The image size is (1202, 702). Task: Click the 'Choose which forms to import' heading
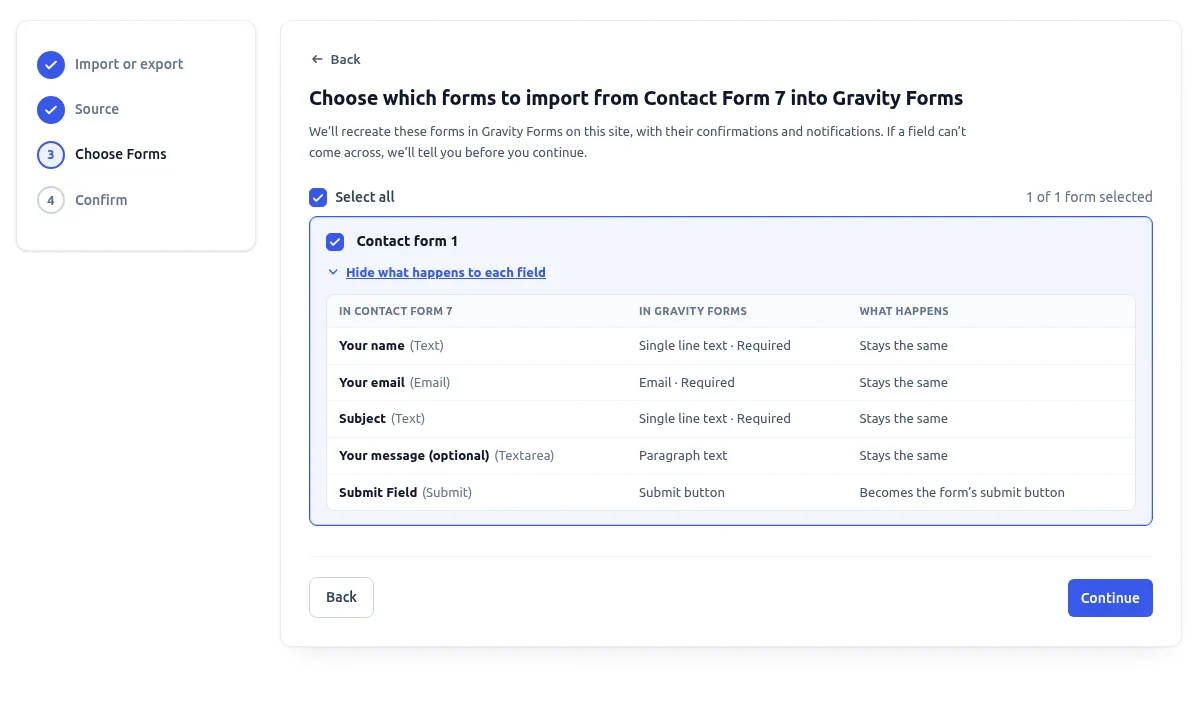(x=636, y=98)
